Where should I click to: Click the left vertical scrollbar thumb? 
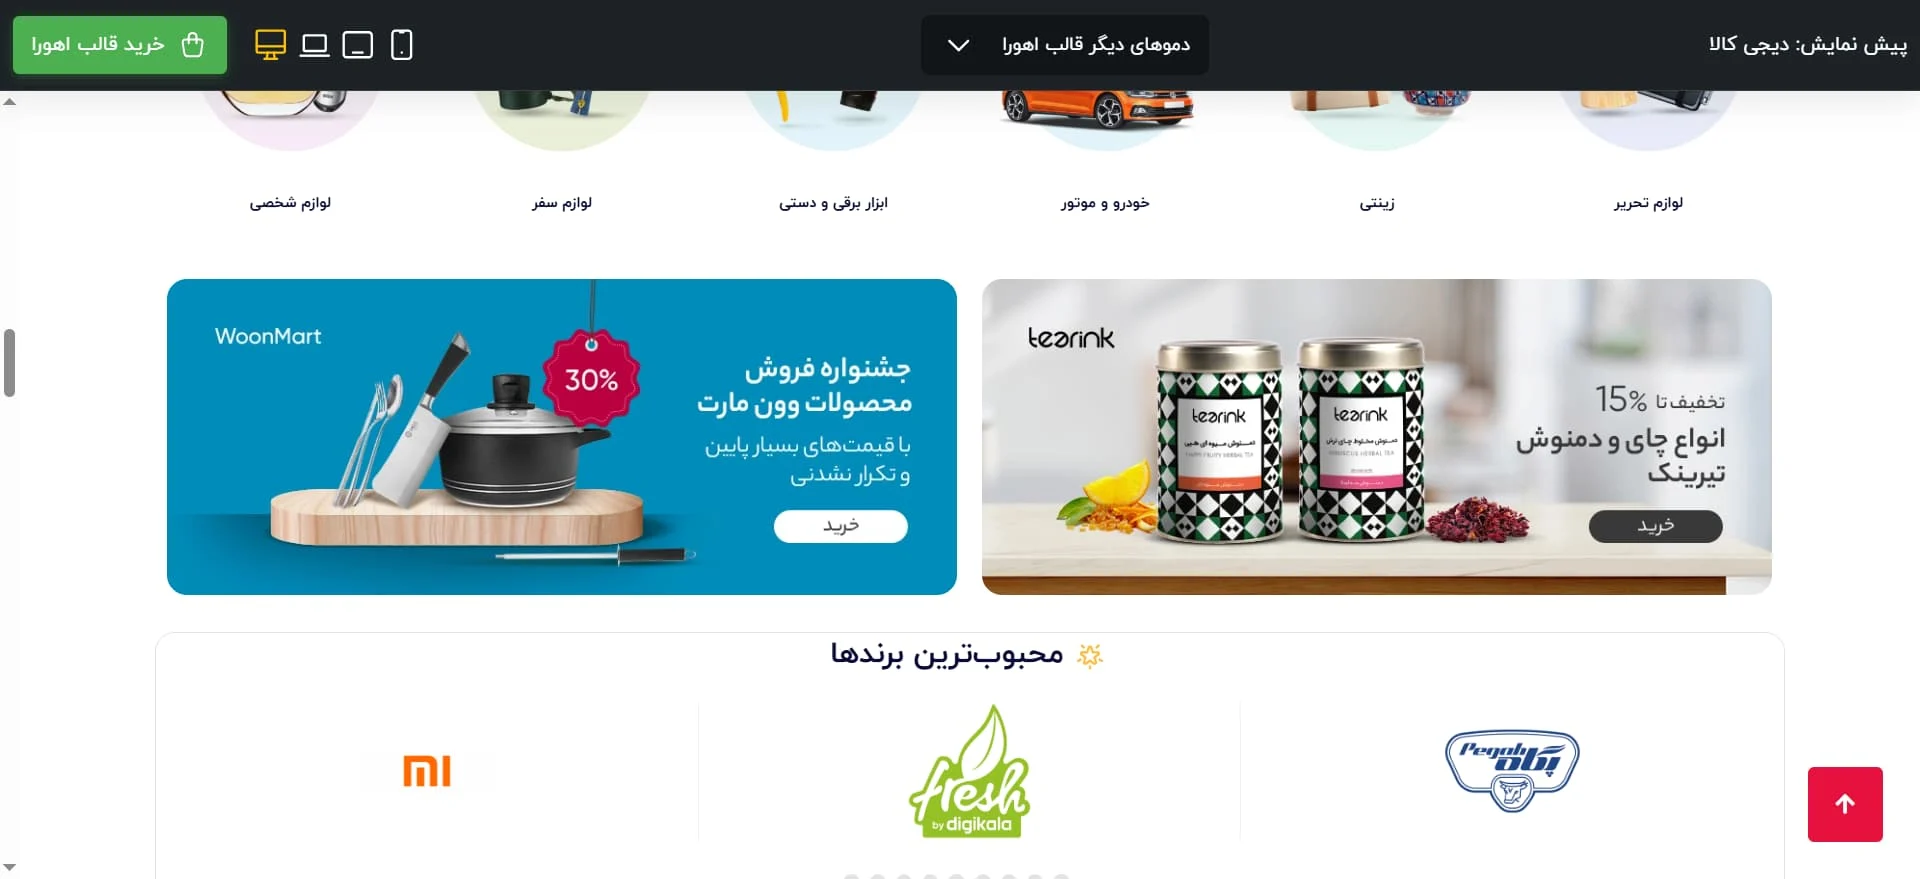click(x=10, y=362)
